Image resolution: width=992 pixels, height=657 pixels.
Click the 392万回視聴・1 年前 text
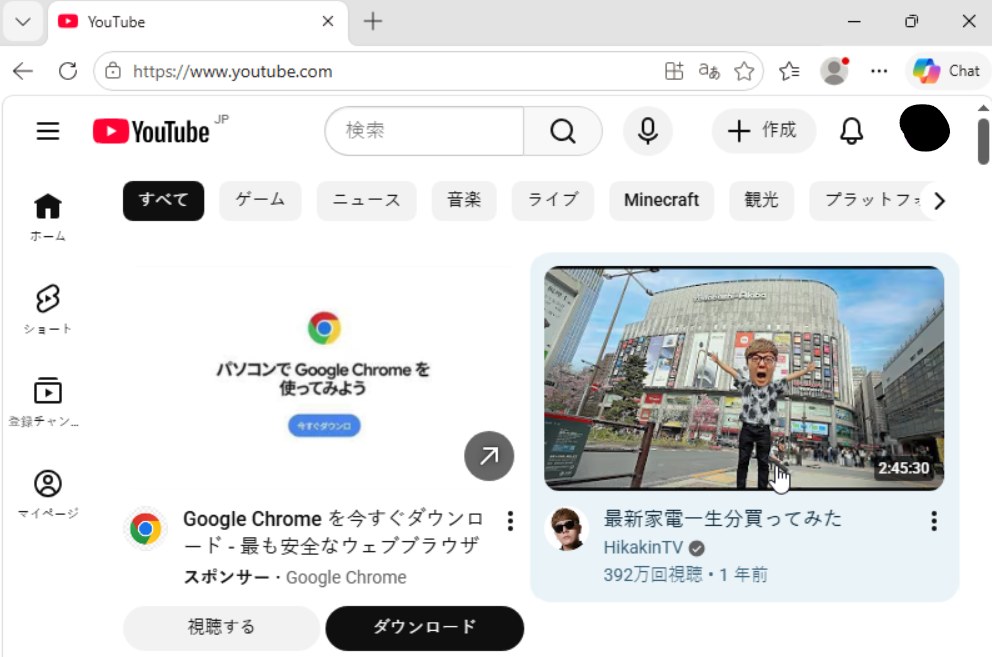(685, 575)
